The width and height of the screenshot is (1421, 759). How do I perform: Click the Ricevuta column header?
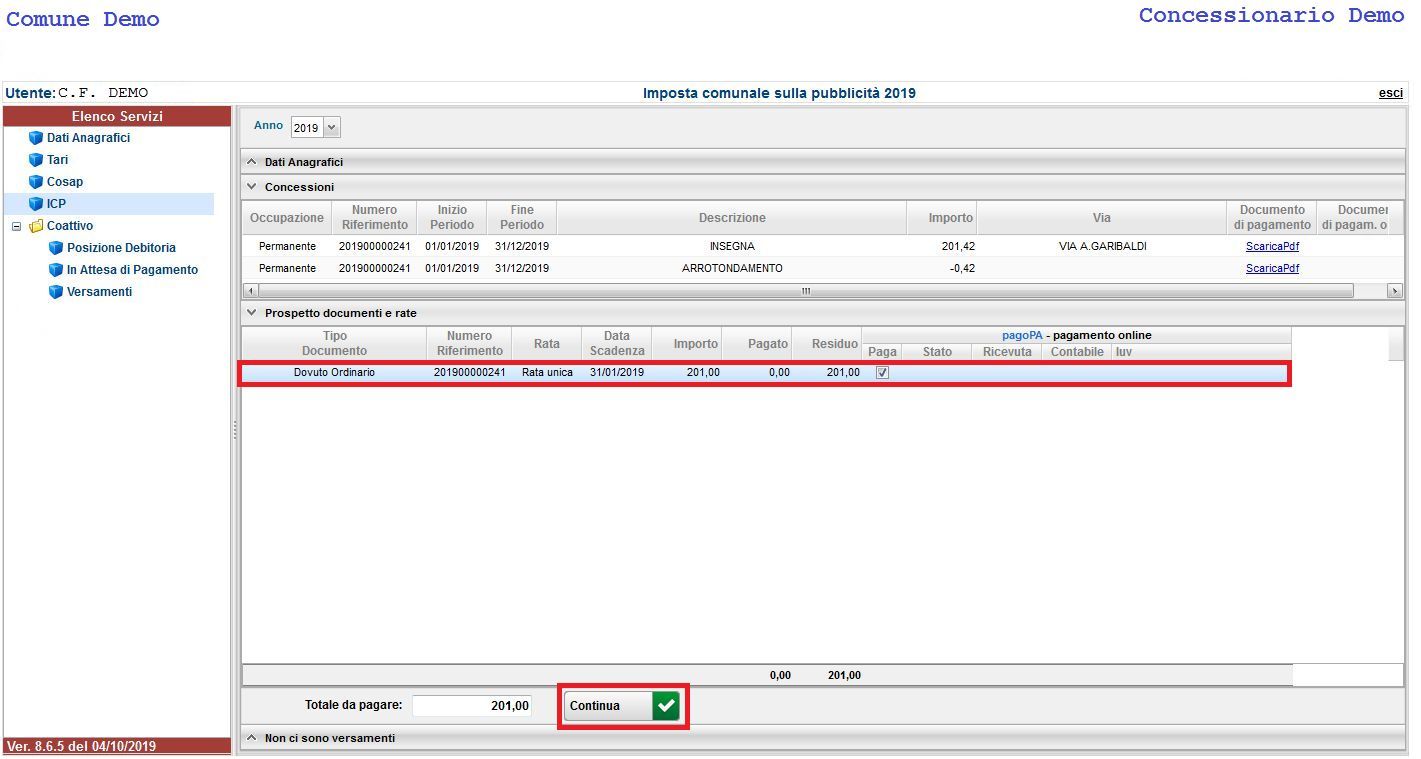click(1007, 352)
